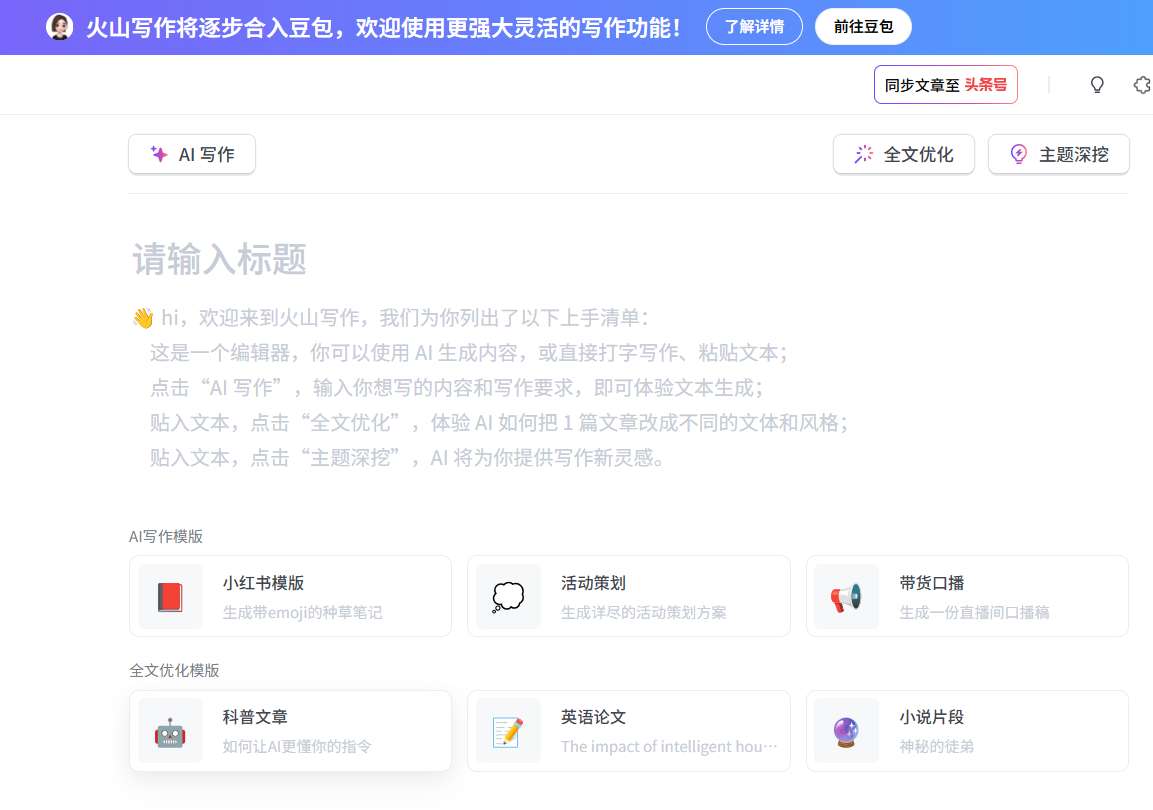Click the puzzle-piece extension icon

(x=1141, y=85)
